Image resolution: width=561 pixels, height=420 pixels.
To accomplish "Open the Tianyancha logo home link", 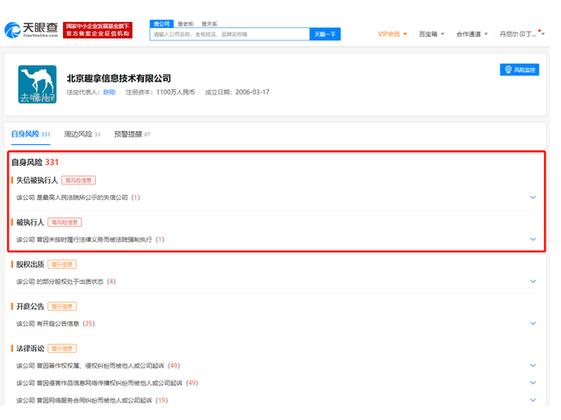I will (31, 30).
